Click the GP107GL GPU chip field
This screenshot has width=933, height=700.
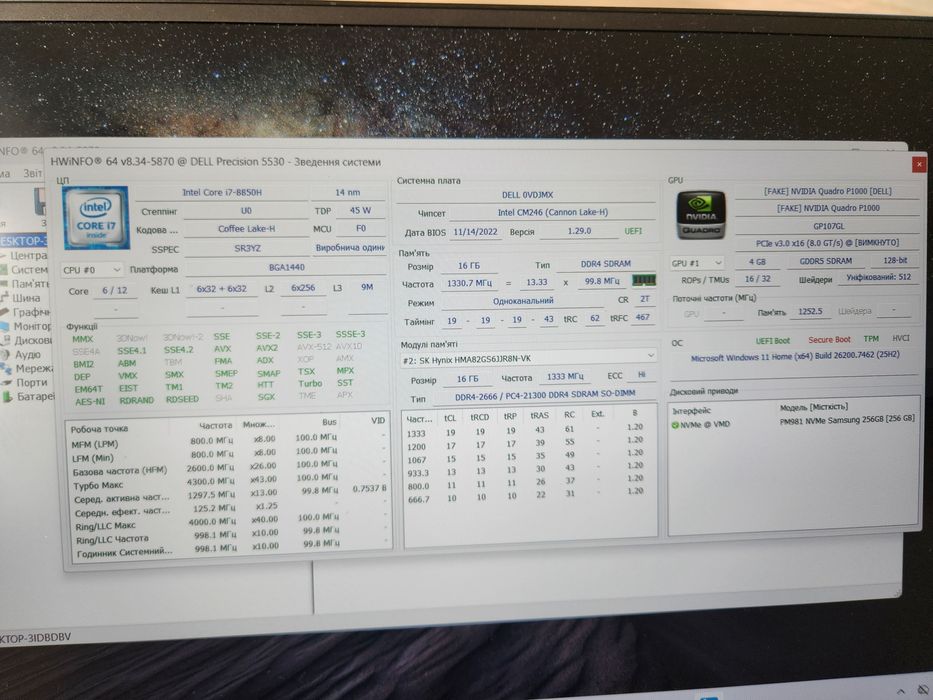tap(828, 226)
